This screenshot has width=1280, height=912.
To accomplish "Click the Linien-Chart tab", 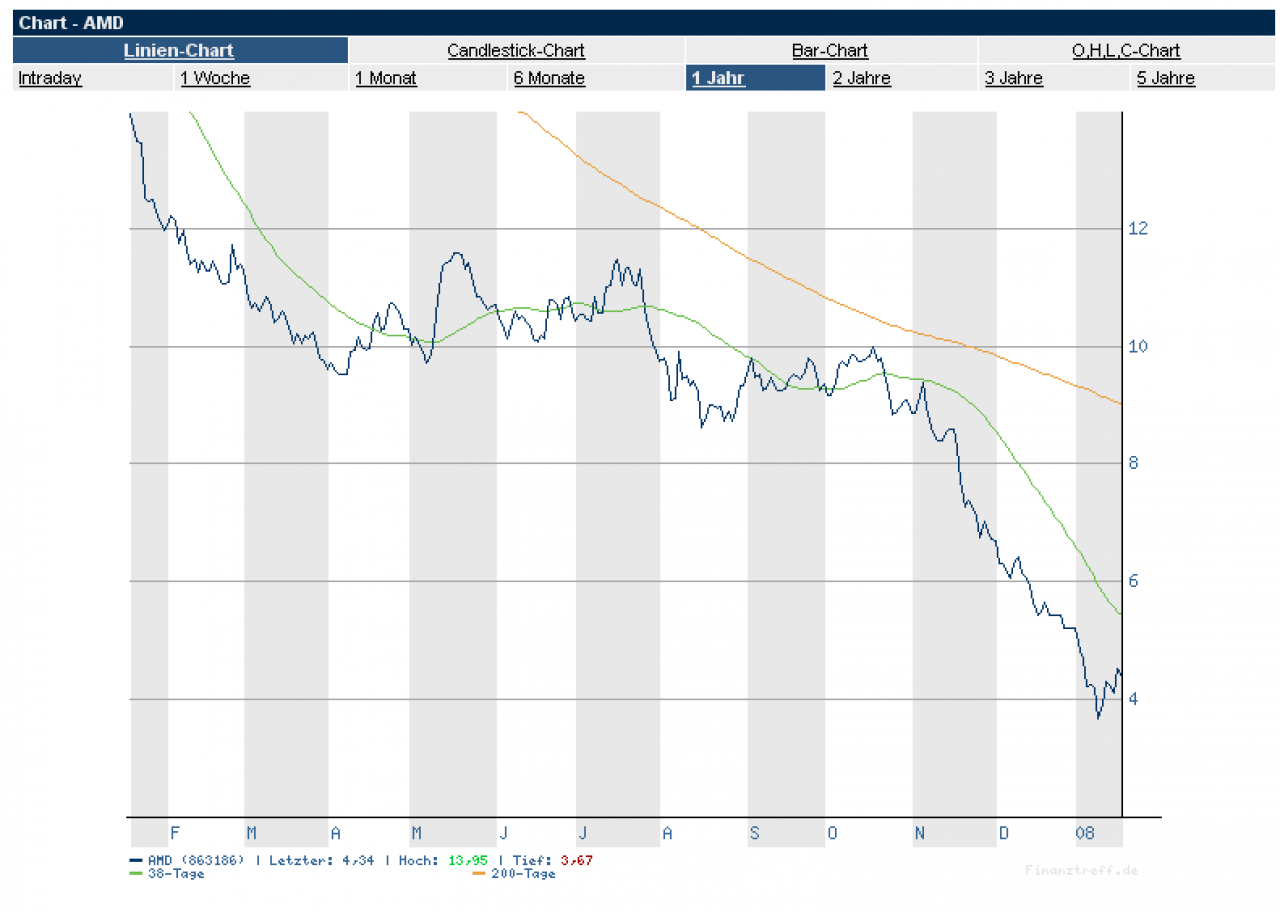I will click(x=179, y=50).
